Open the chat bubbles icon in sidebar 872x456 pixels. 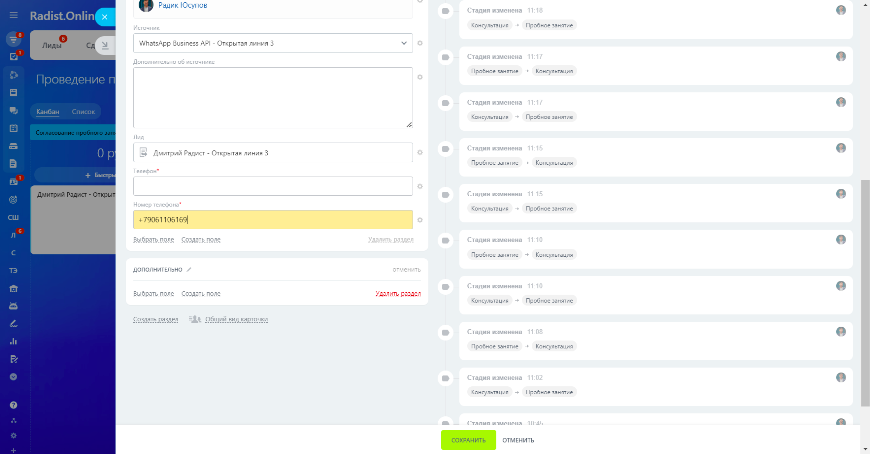(13, 111)
